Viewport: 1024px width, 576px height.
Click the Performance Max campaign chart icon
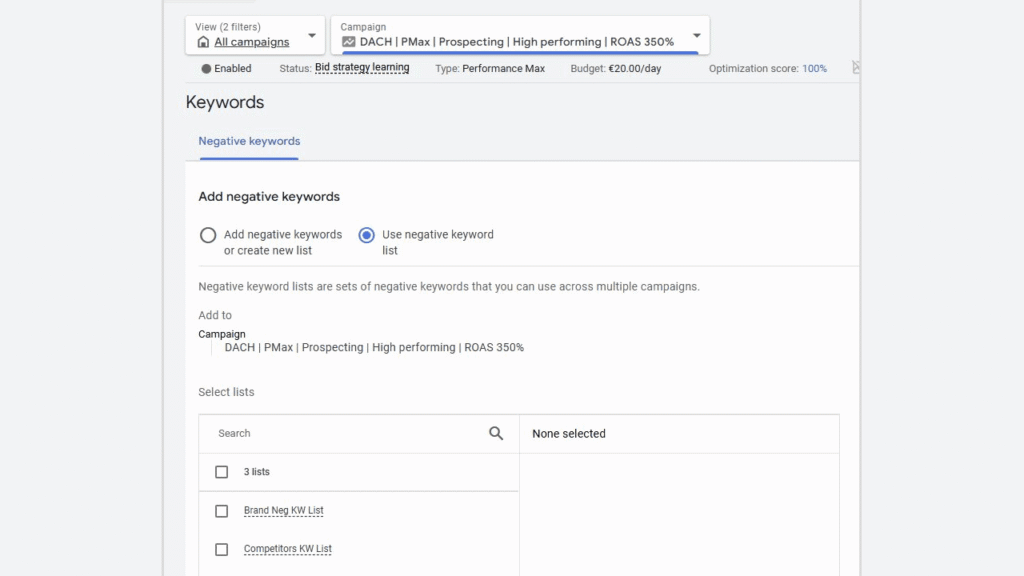pyautogui.click(x=349, y=42)
